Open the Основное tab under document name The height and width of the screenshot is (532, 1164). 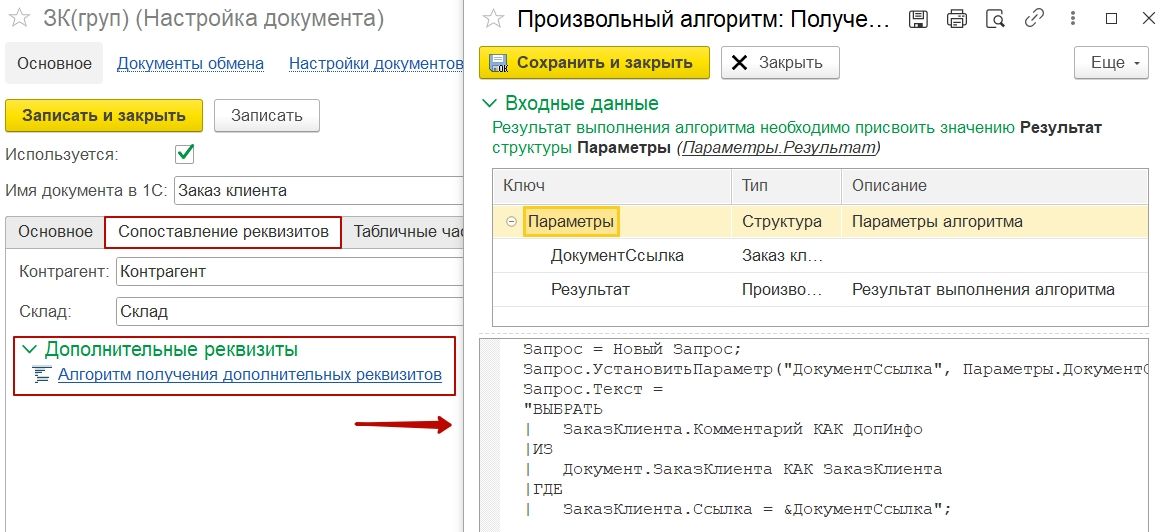coord(56,231)
